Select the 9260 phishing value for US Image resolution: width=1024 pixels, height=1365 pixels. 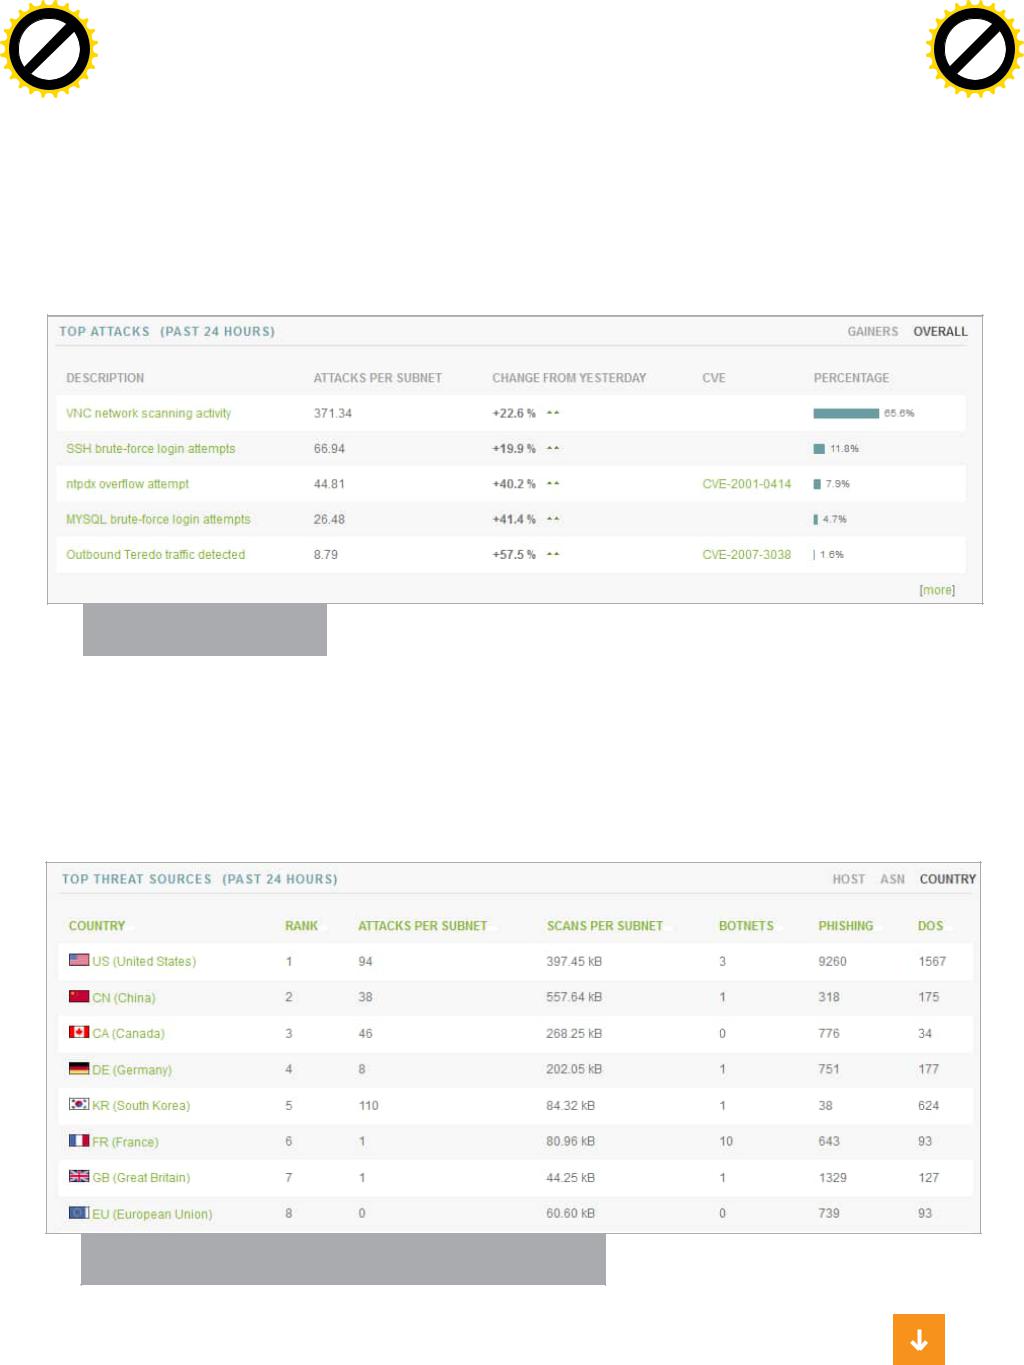pyautogui.click(x=832, y=961)
